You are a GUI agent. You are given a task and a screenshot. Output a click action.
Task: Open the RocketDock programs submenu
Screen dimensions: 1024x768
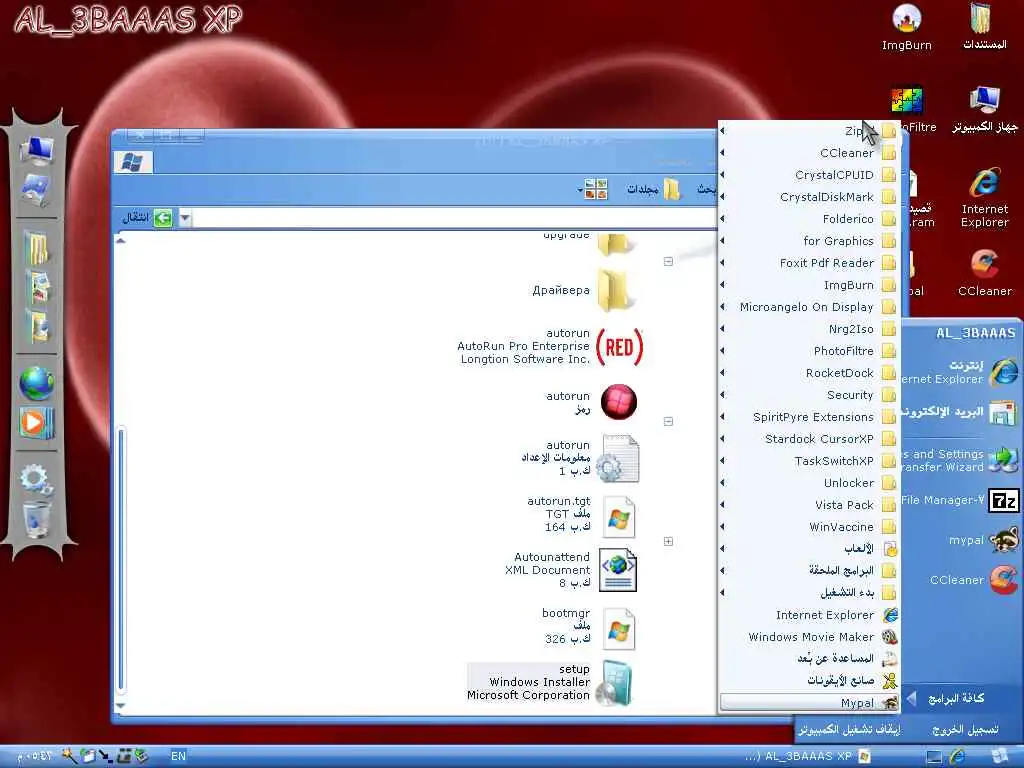[x=809, y=373]
